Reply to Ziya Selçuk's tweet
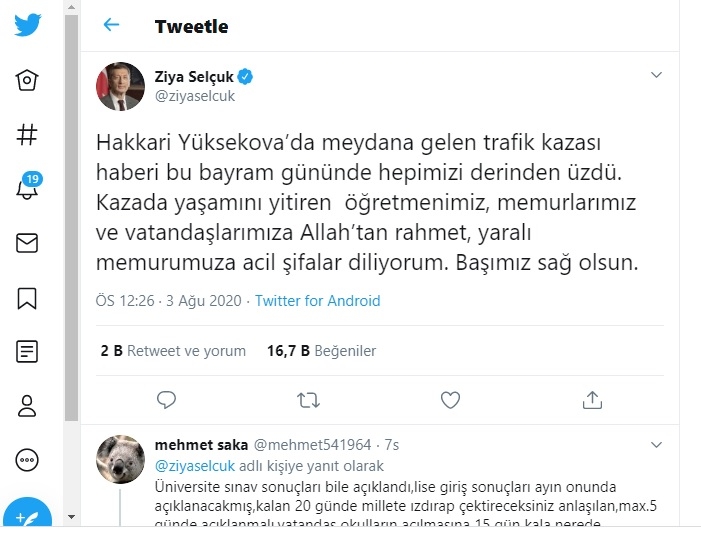The height and width of the screenshot is (533, 701). 167,400
